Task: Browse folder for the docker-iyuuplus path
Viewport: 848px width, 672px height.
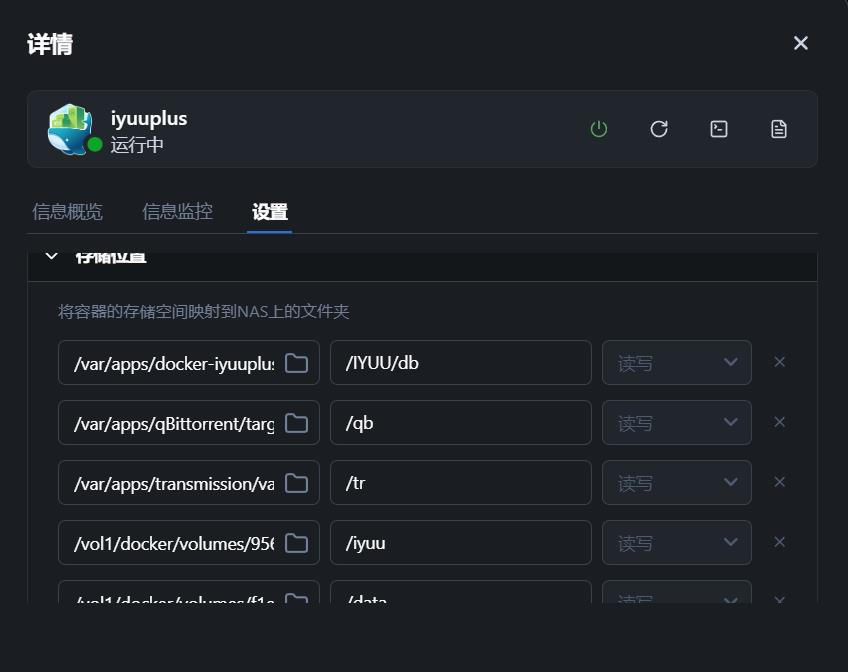Action: [296, 363]
